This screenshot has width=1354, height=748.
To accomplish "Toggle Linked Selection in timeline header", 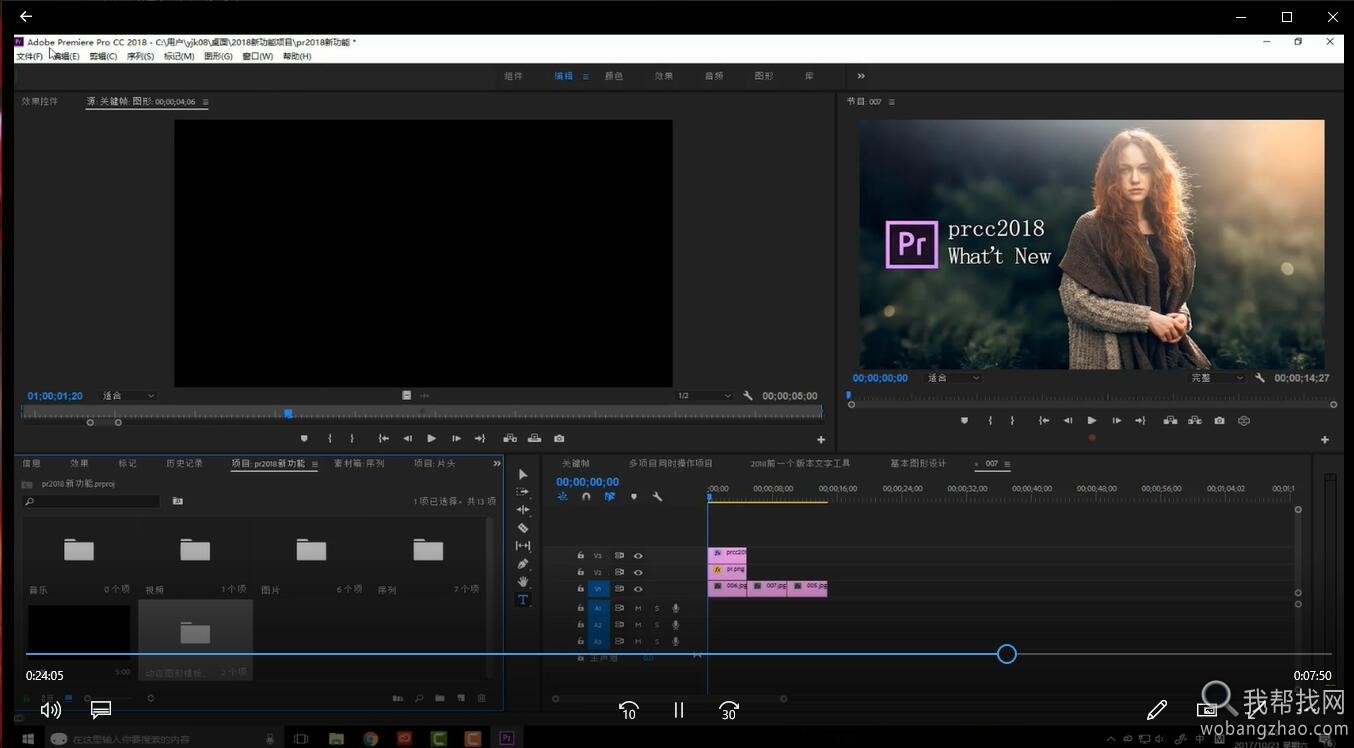I will point(609,496).
